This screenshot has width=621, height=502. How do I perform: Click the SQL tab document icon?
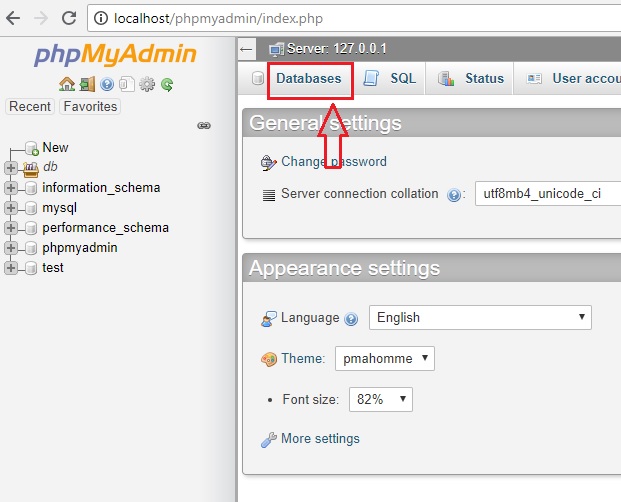coord(371,78)
